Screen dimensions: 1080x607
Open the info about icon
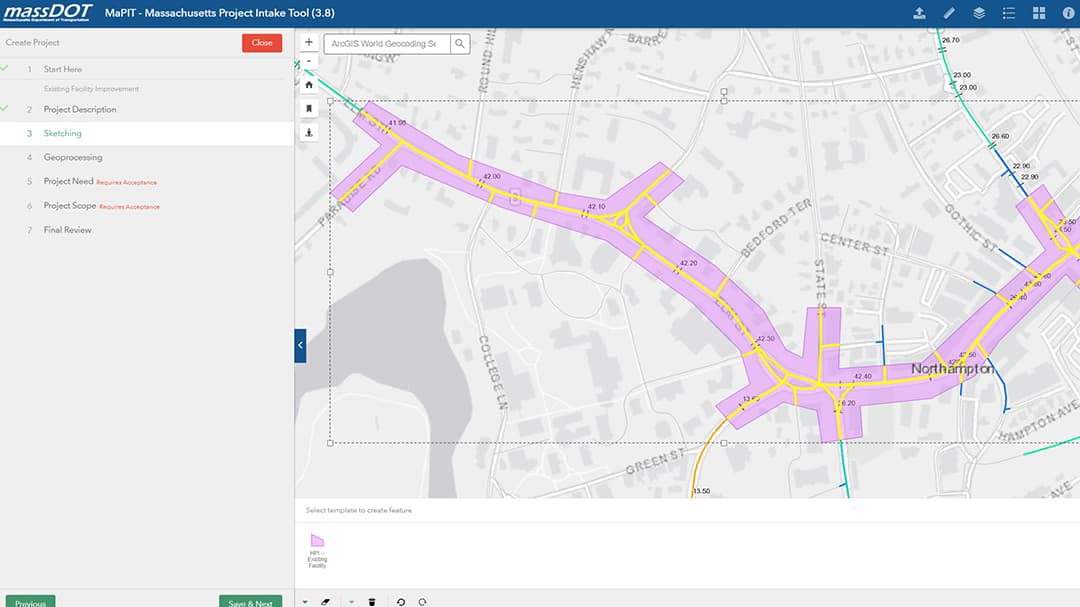click(x=1068, y=13)
